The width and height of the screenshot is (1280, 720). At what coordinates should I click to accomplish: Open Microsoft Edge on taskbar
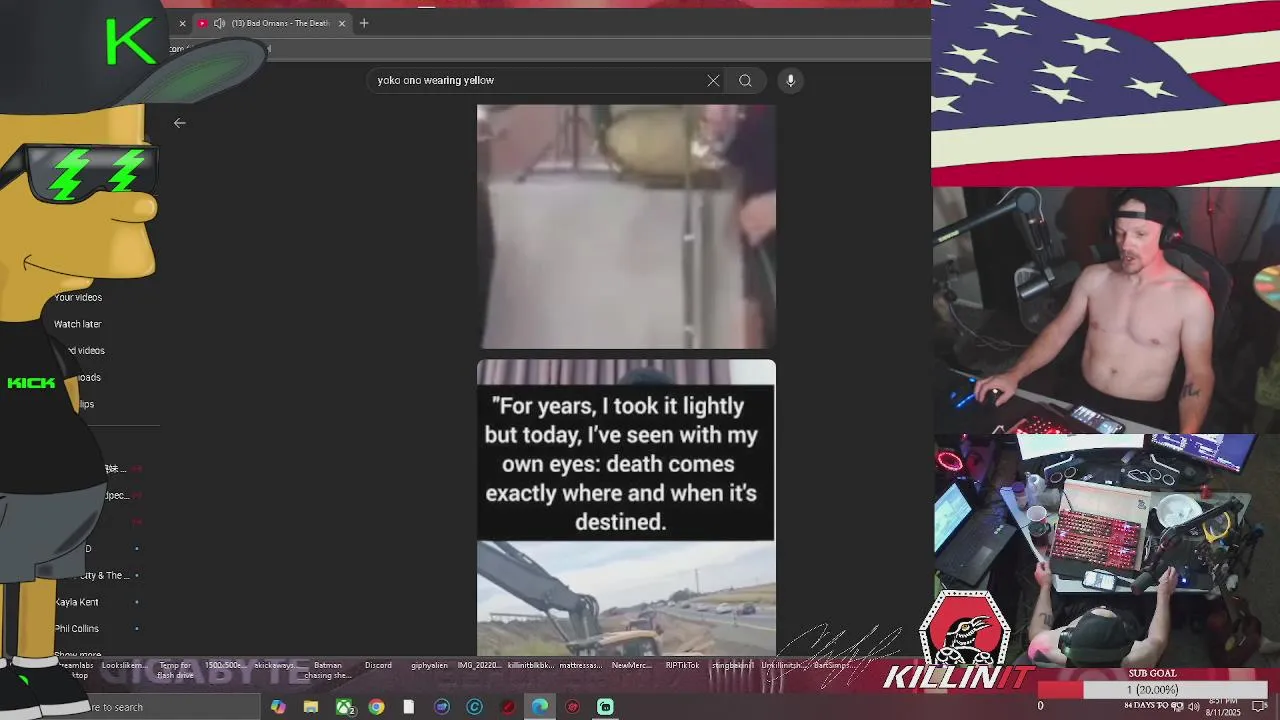click(540, 707)
